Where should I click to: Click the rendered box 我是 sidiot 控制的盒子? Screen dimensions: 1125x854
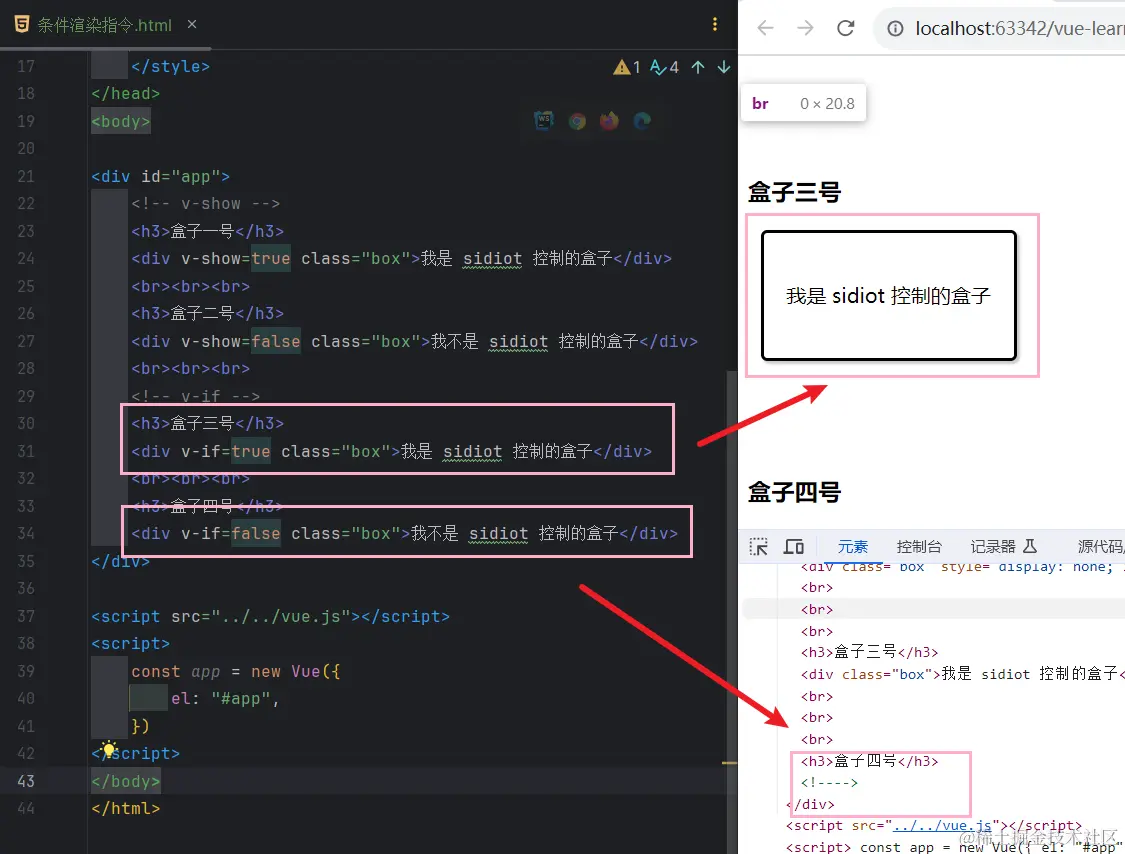coord(889,295)
